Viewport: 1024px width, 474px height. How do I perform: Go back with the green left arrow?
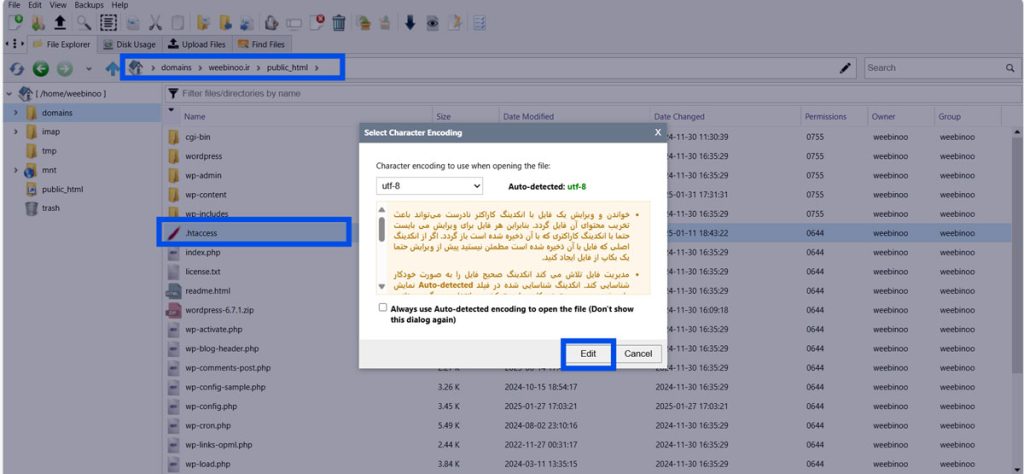tap(40, 69)
